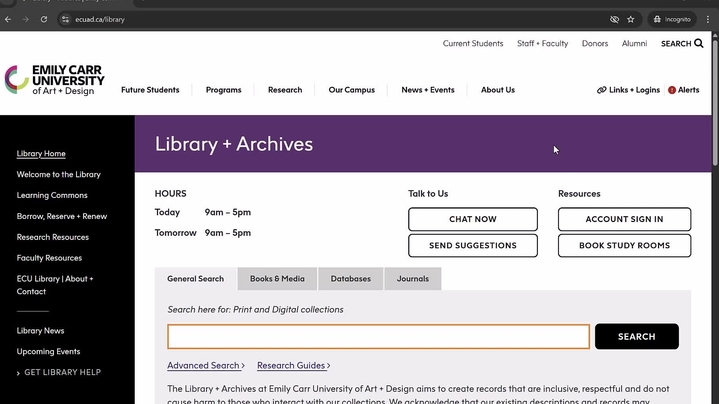
Task: Focus the library collection search field
Action: click(x=378, y=337)
